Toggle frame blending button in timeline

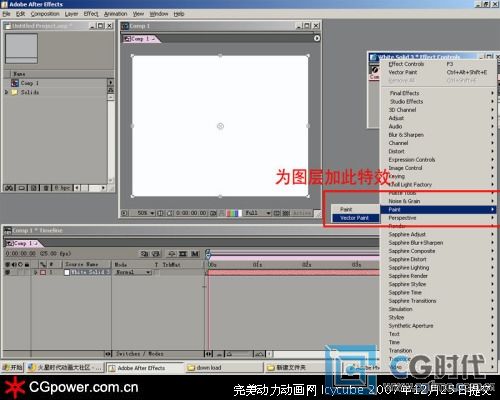(x=183, y=254)
